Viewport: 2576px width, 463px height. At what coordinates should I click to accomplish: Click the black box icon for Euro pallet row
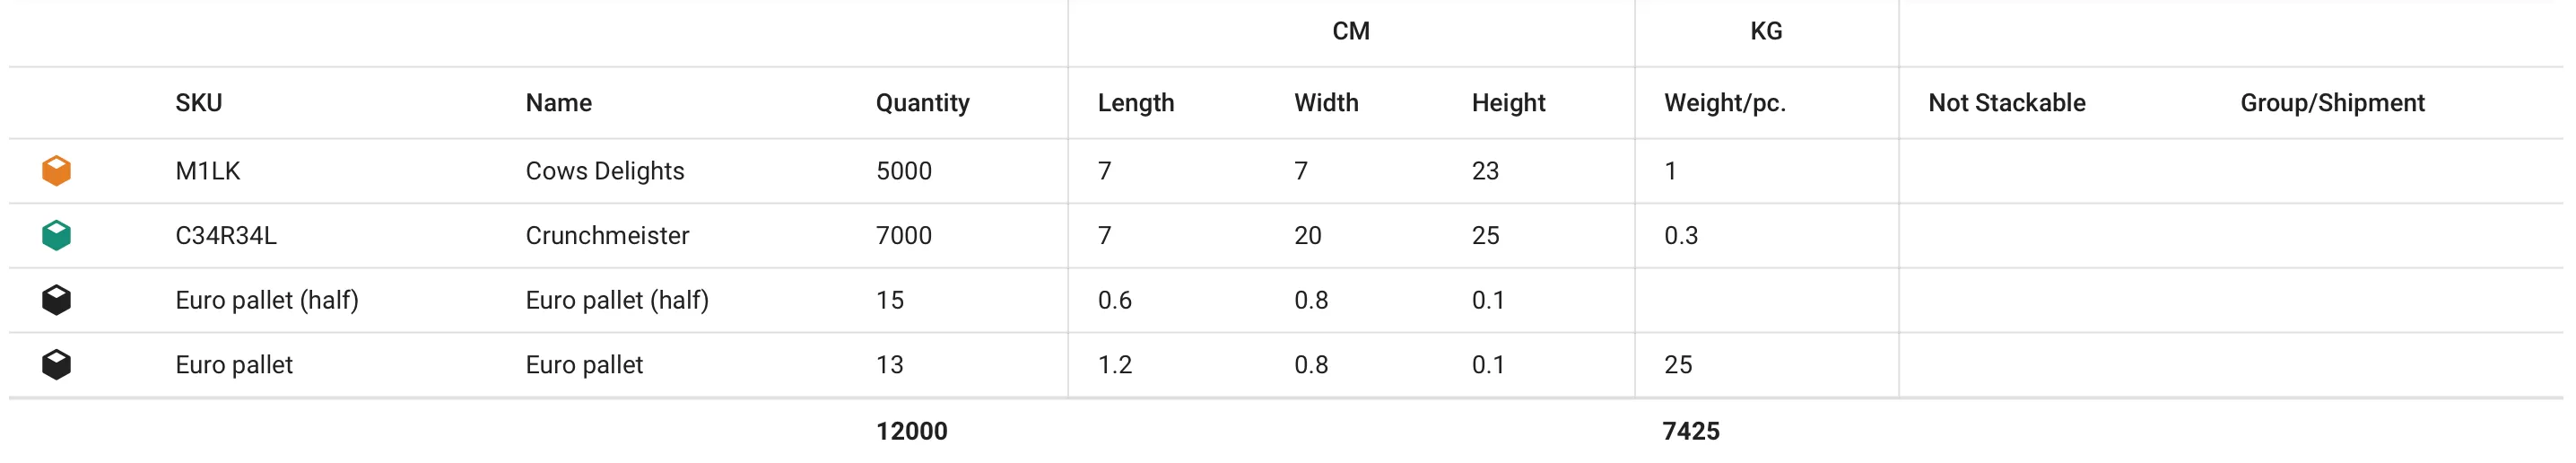(56, 364)
